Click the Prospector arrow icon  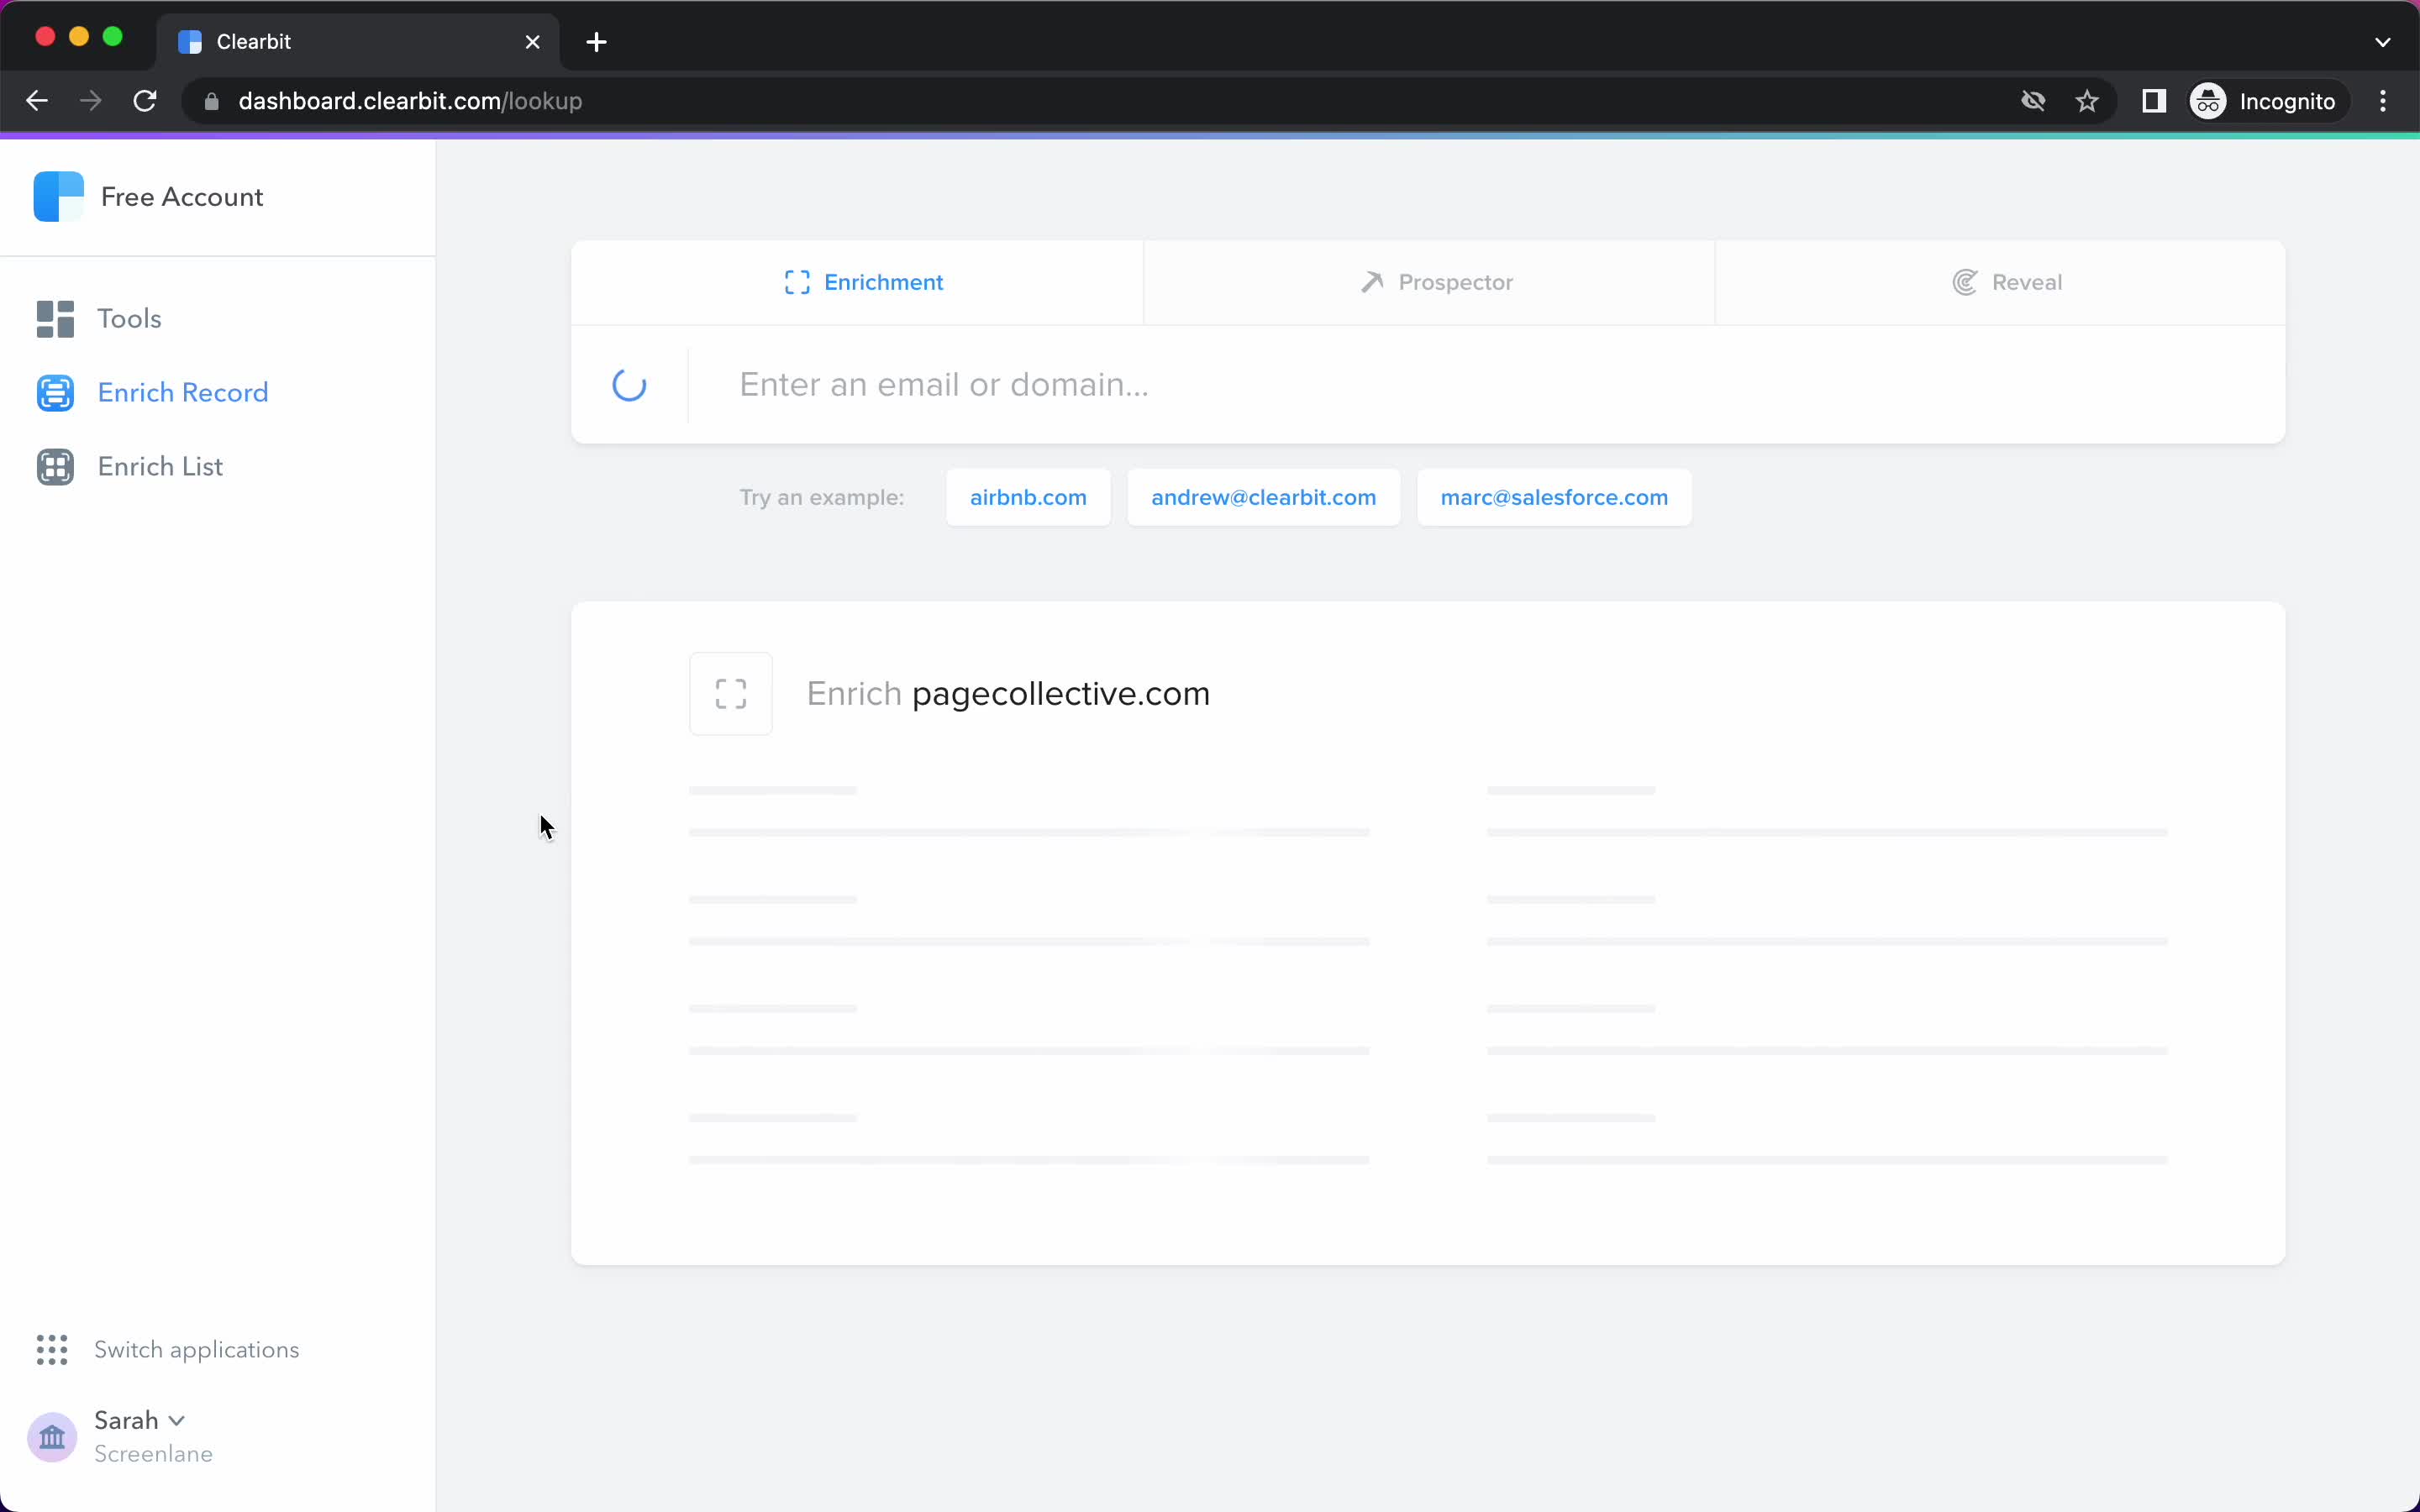1372,283
